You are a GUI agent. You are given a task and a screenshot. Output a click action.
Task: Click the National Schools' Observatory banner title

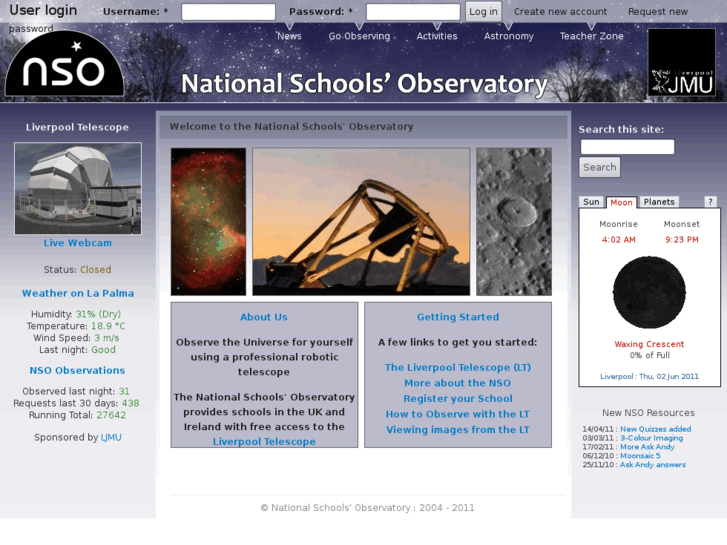coord(364,84)
